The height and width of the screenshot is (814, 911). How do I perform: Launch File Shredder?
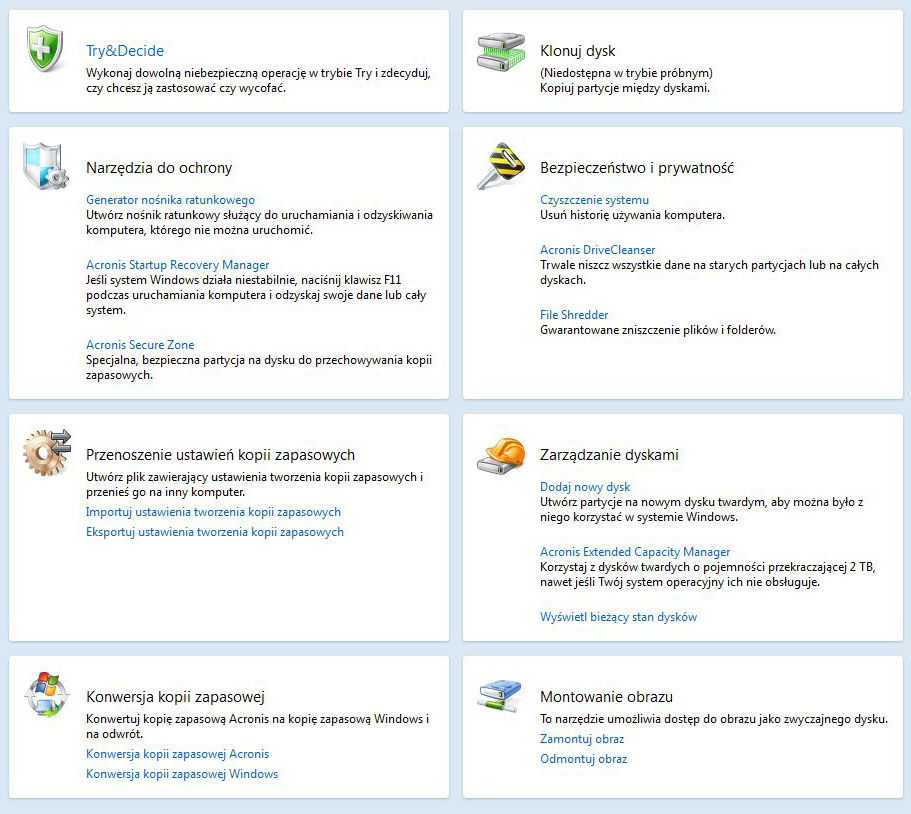[574, 315]
